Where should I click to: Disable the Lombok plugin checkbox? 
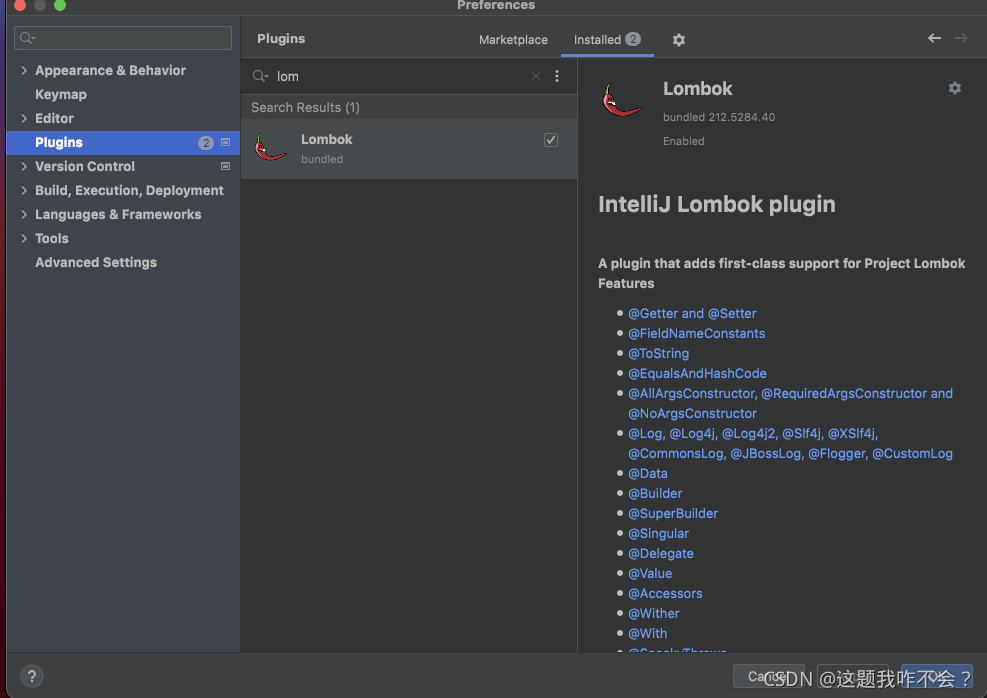click(551, 140)
